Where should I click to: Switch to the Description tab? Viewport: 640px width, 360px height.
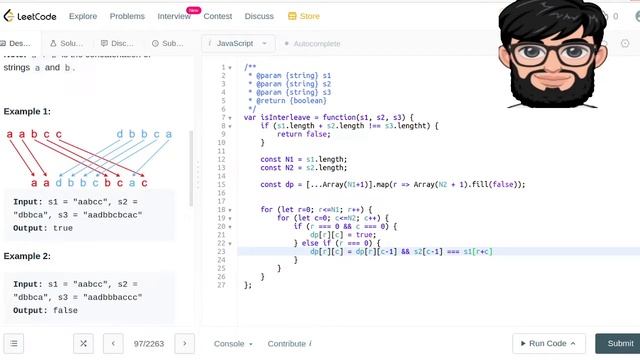(16, 43)
